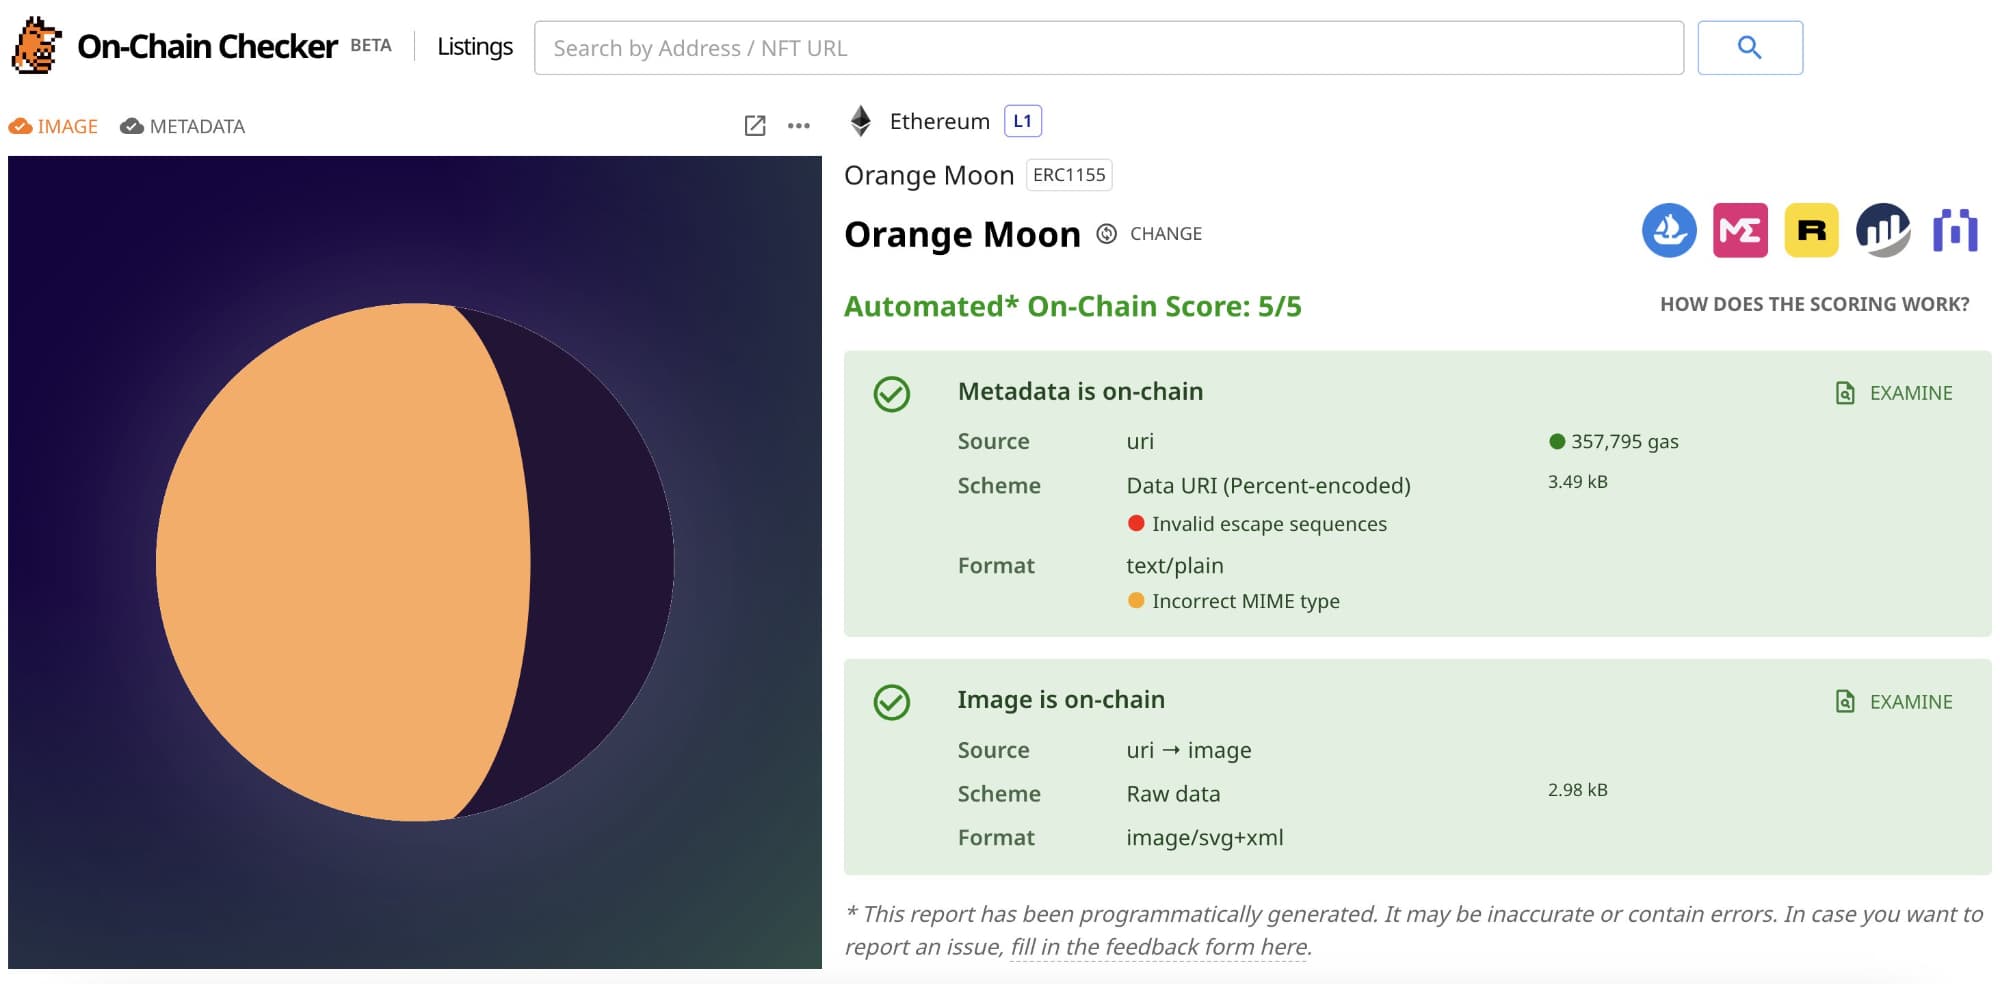Open the Listings page

click(x=475, y=47)
